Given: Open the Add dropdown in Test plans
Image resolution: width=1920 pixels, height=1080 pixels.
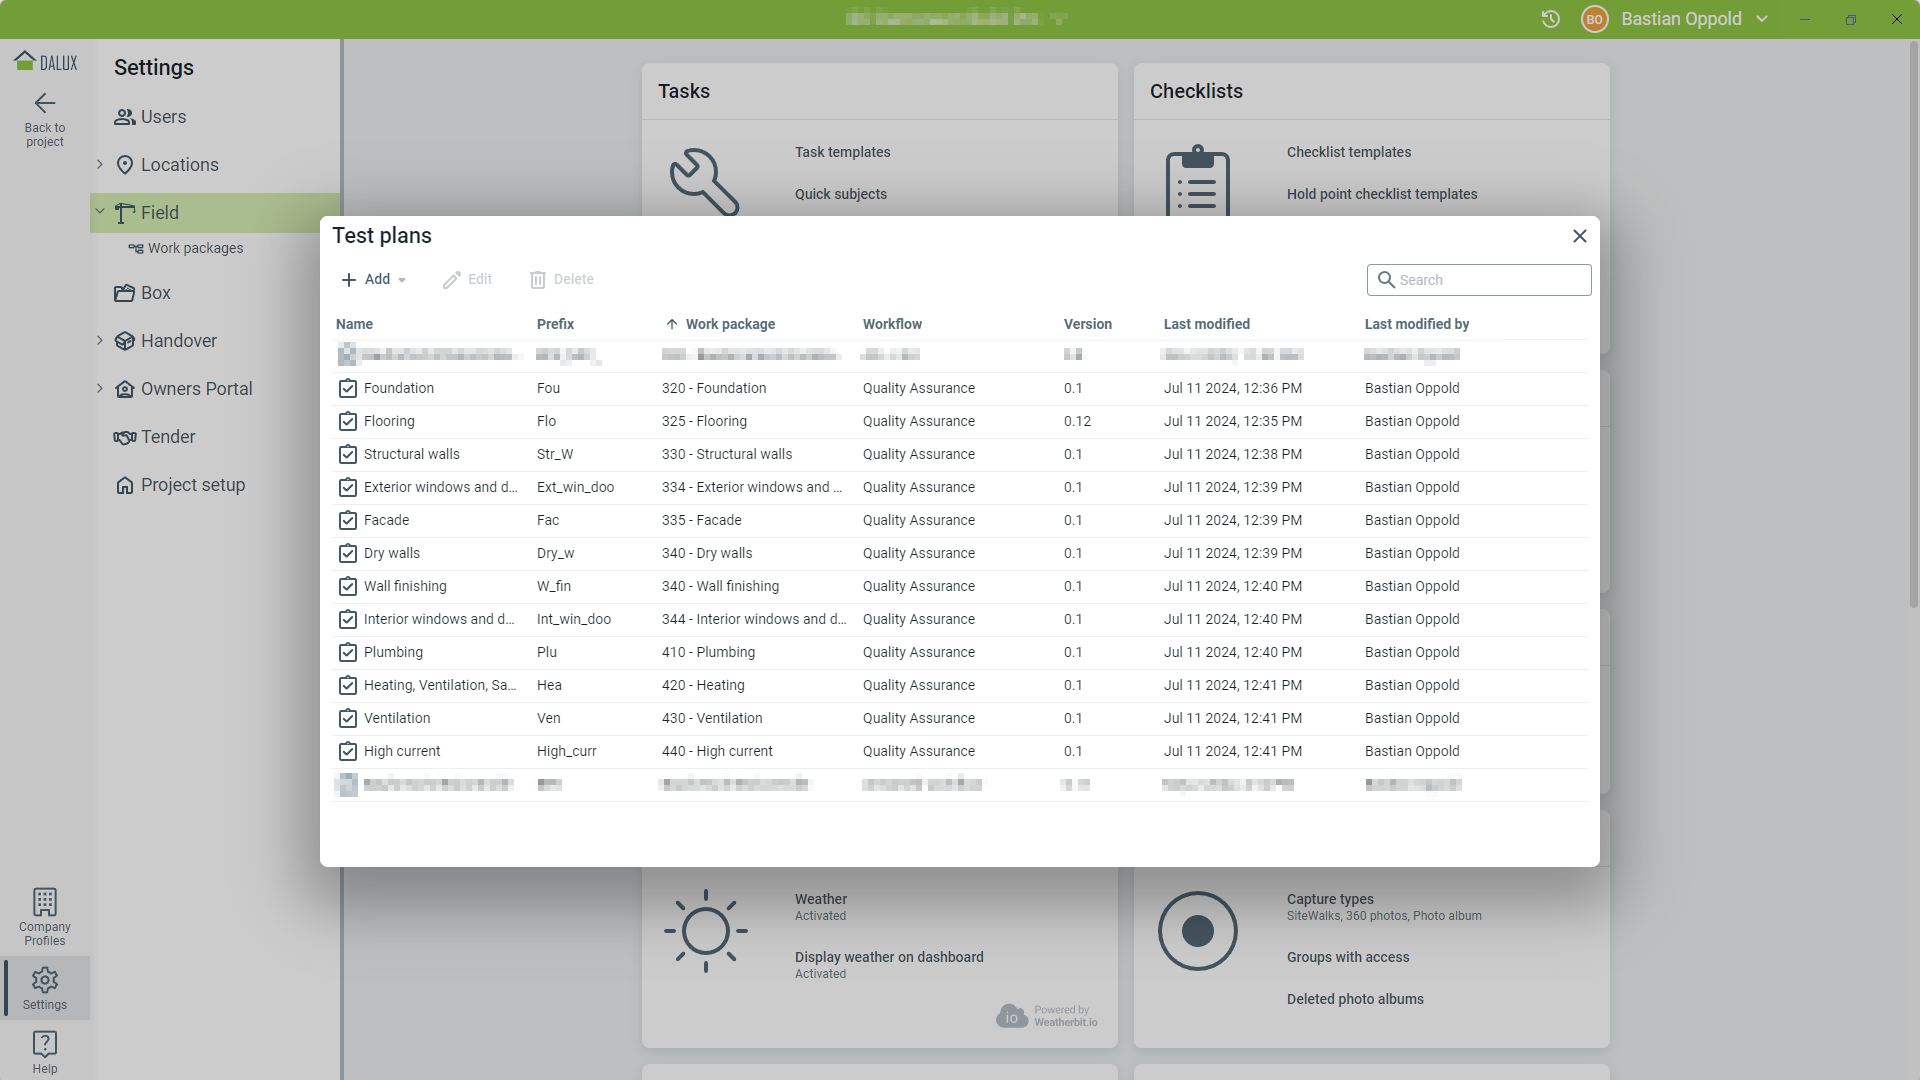Looking at the screenshot, I should pos(375,280).
